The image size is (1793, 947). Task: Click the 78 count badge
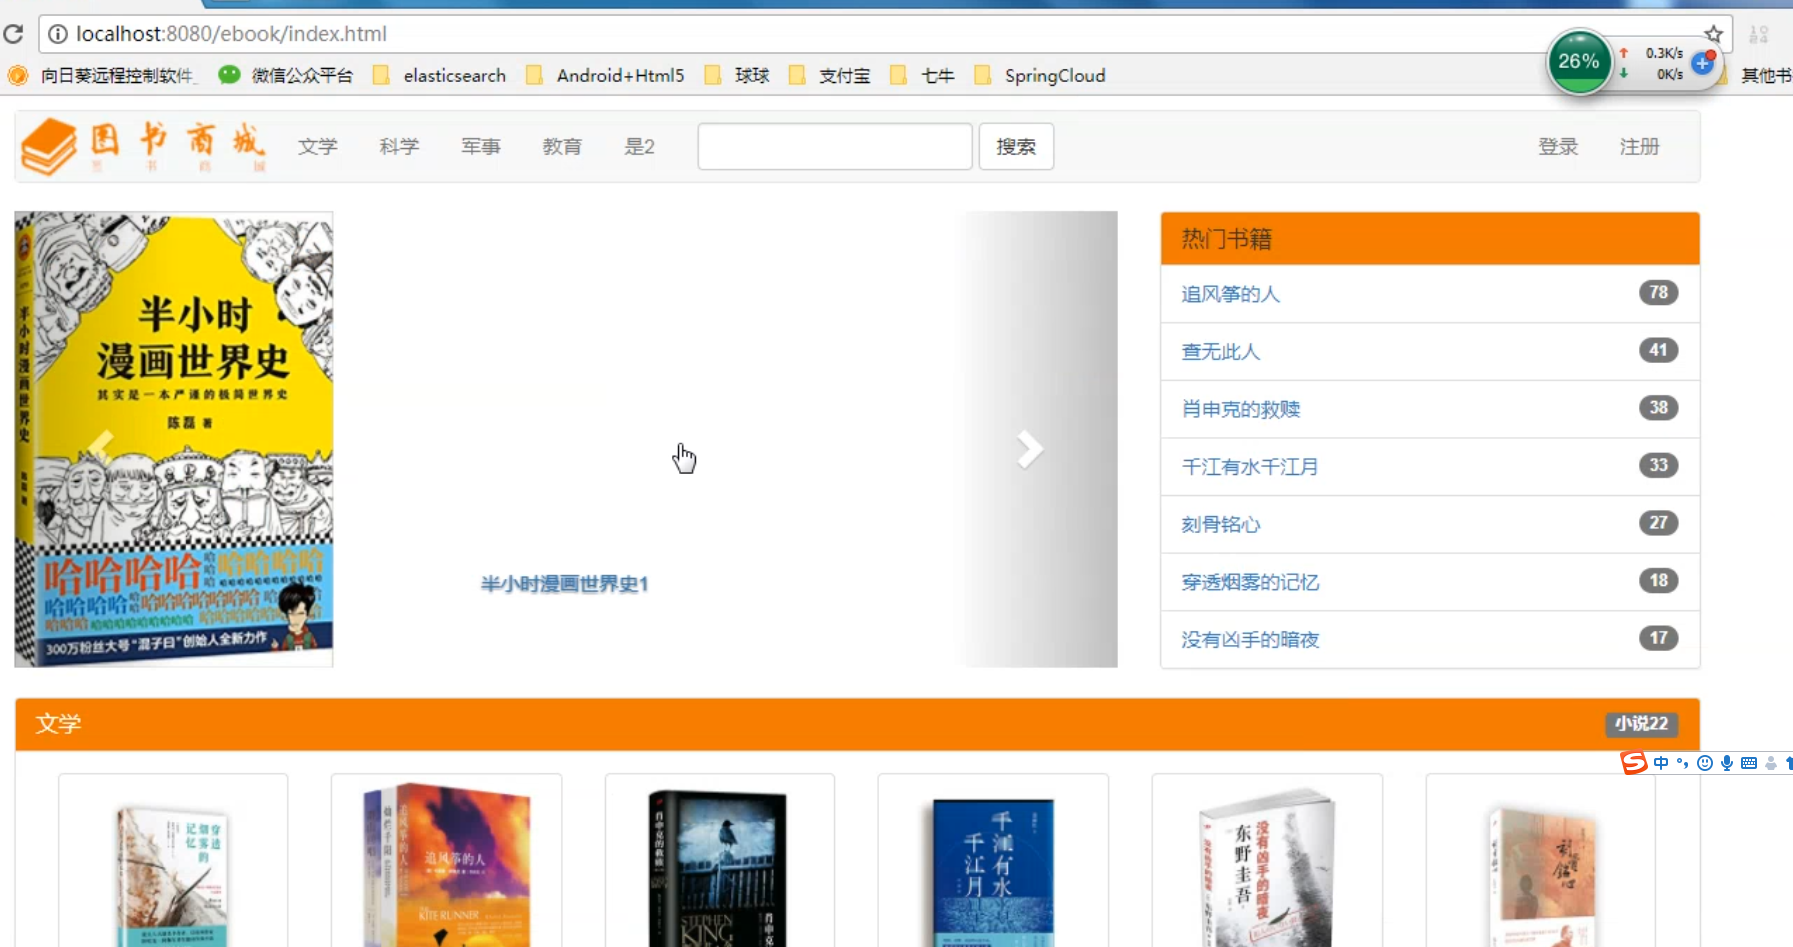[x=1659, y=292]
